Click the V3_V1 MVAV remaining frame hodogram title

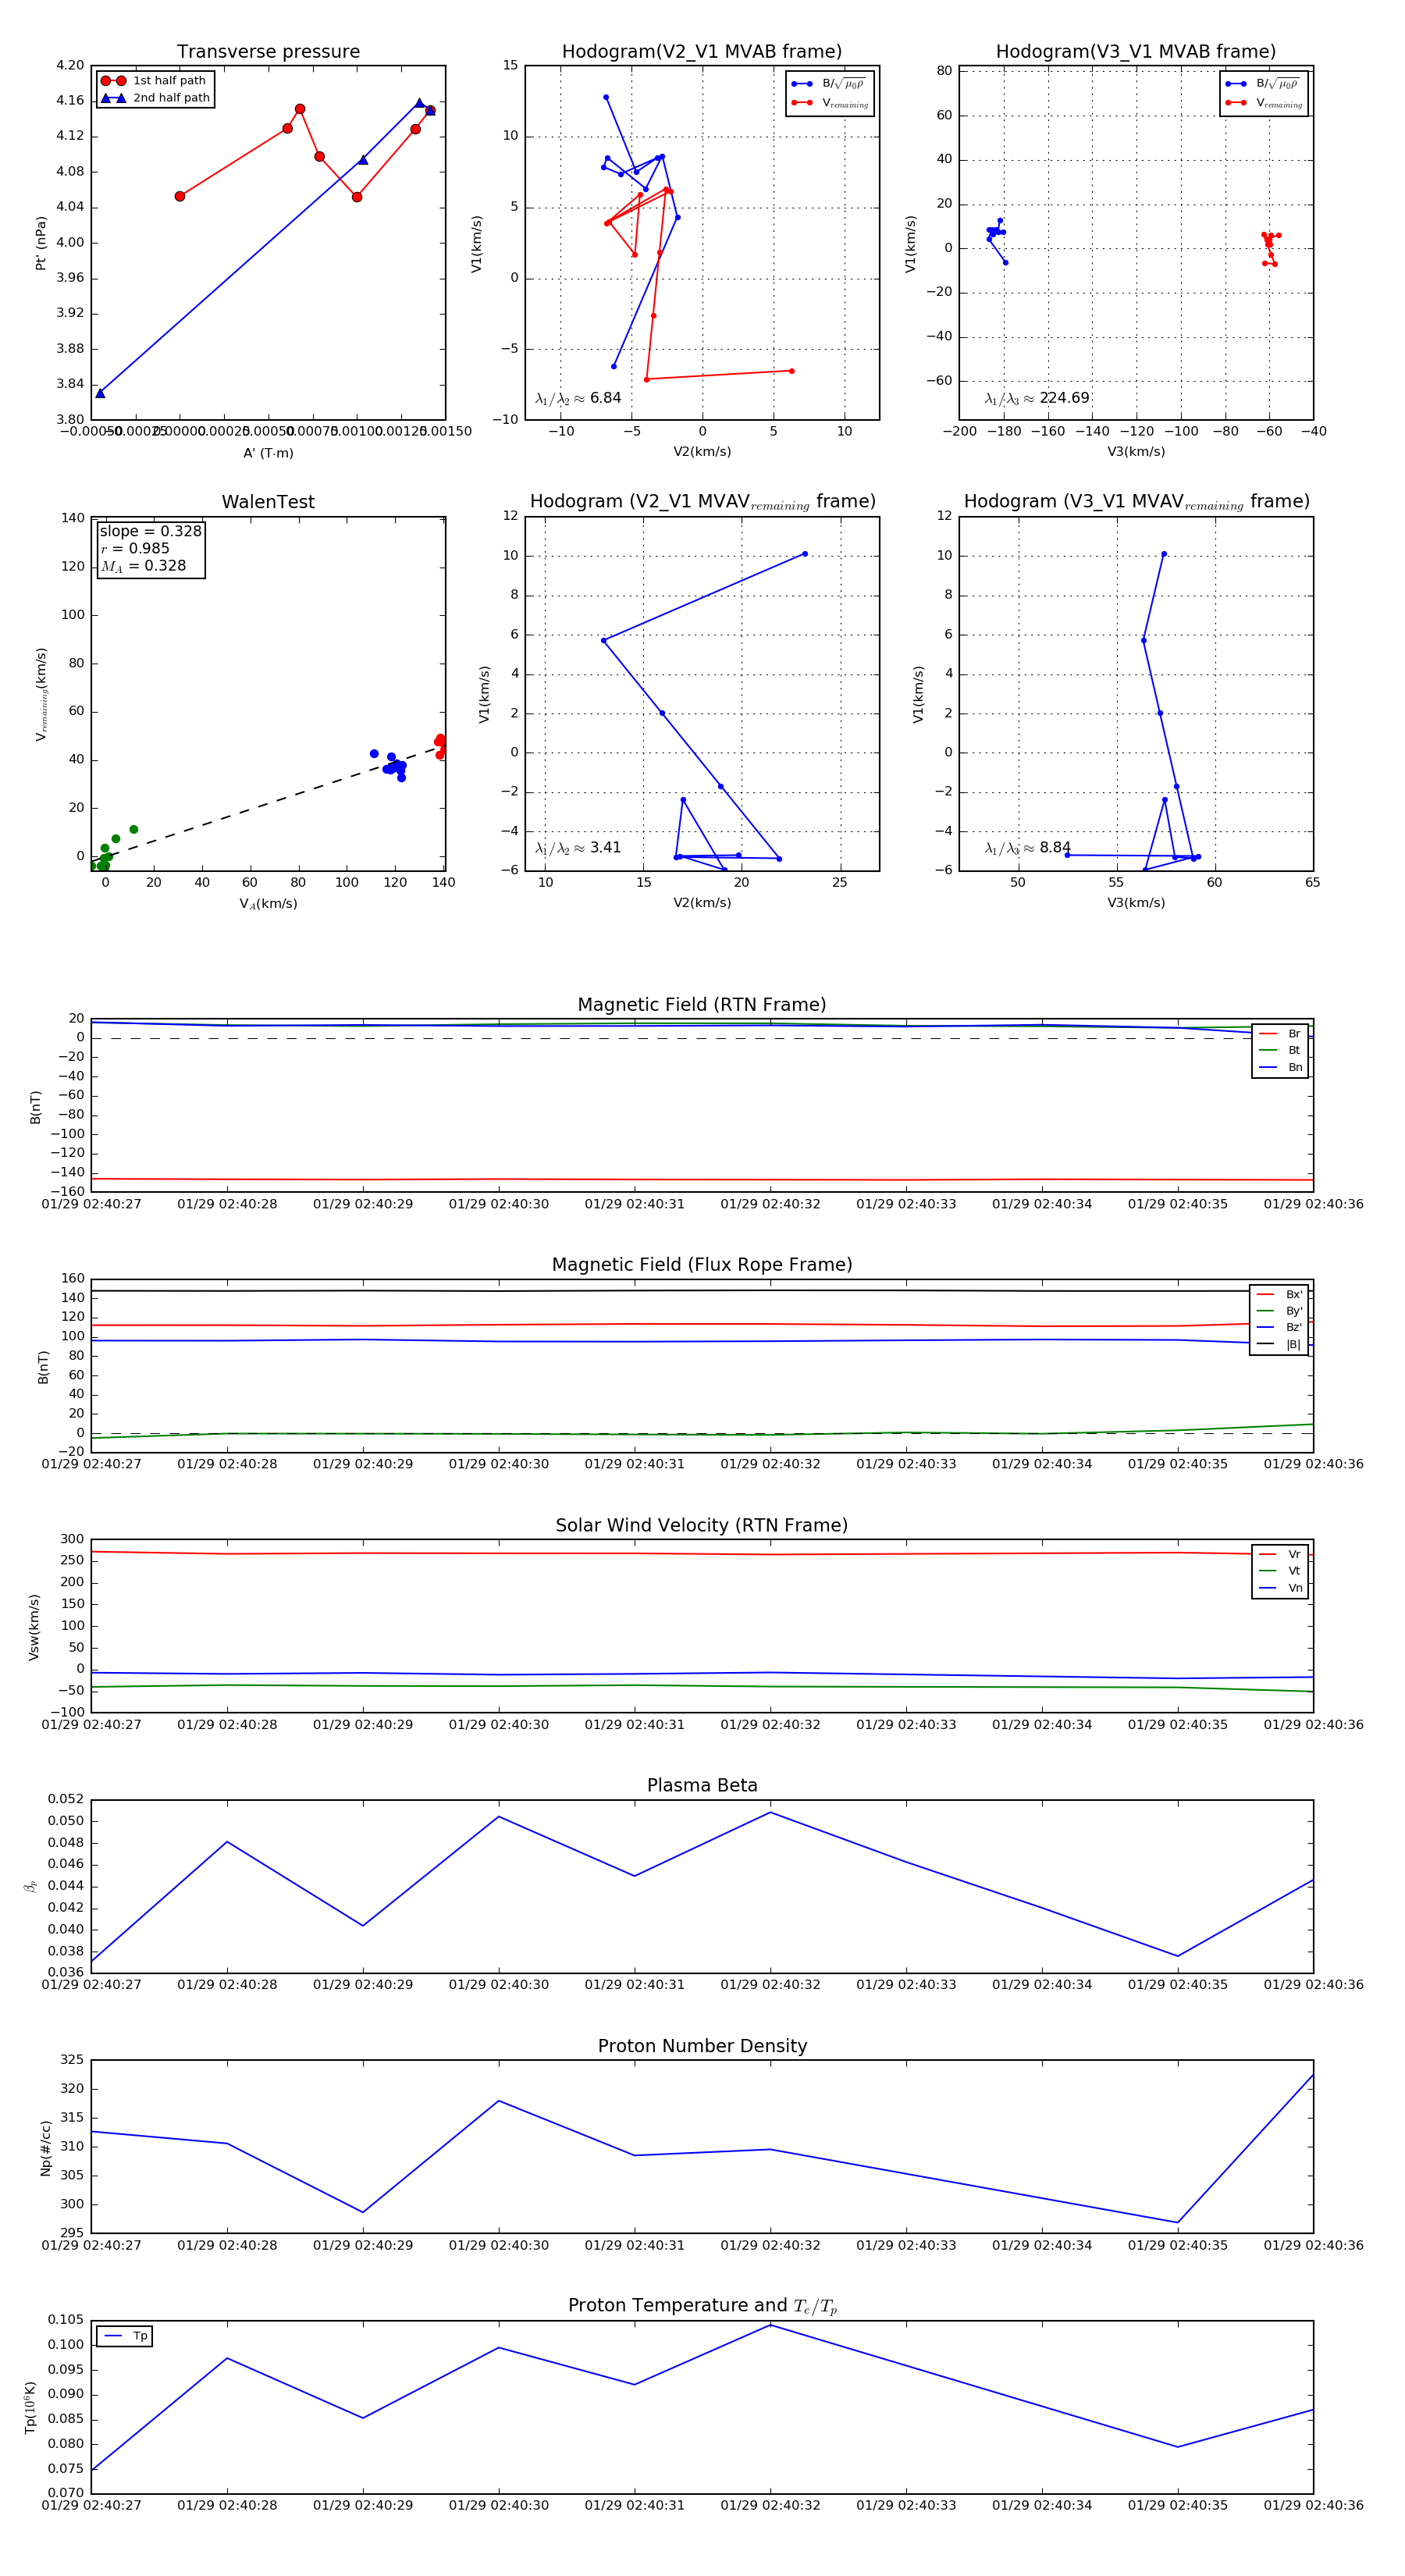point(1137,502)
